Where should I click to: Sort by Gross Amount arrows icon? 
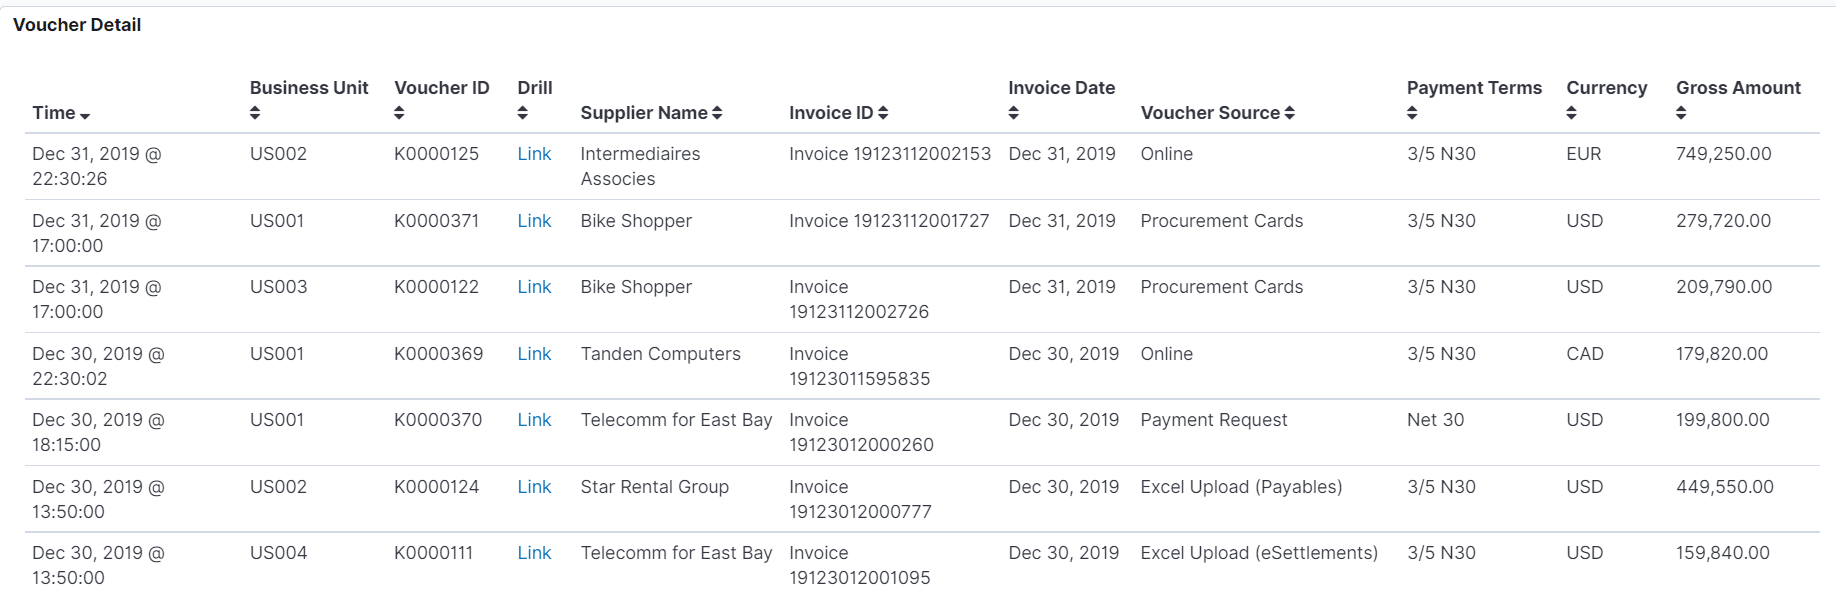1681,113
